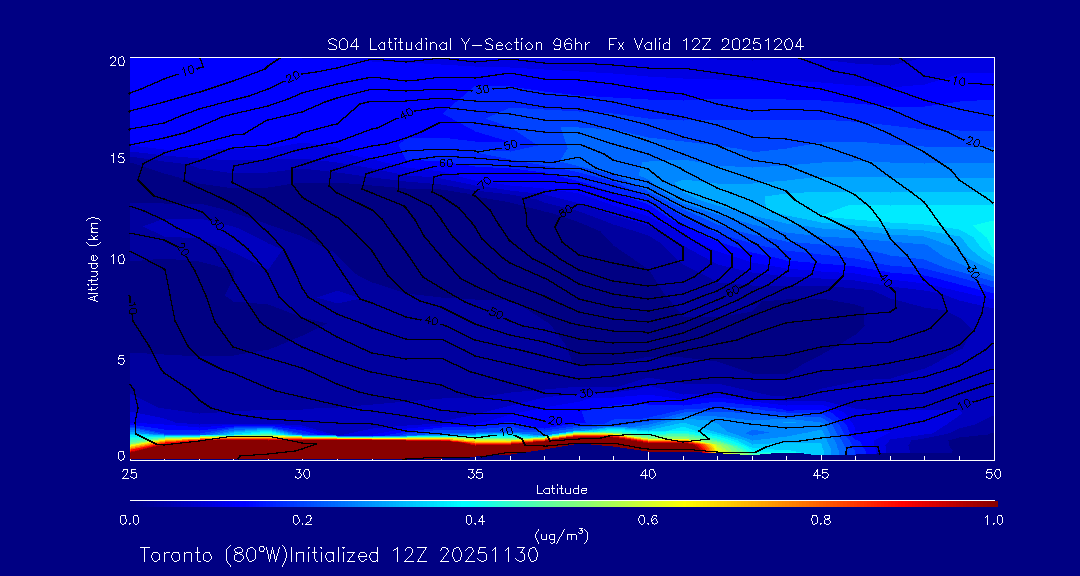The image size is (1080, 576).
Task: Click the 0.2 tick label under the colorbar
Action: tap(302, 520)
